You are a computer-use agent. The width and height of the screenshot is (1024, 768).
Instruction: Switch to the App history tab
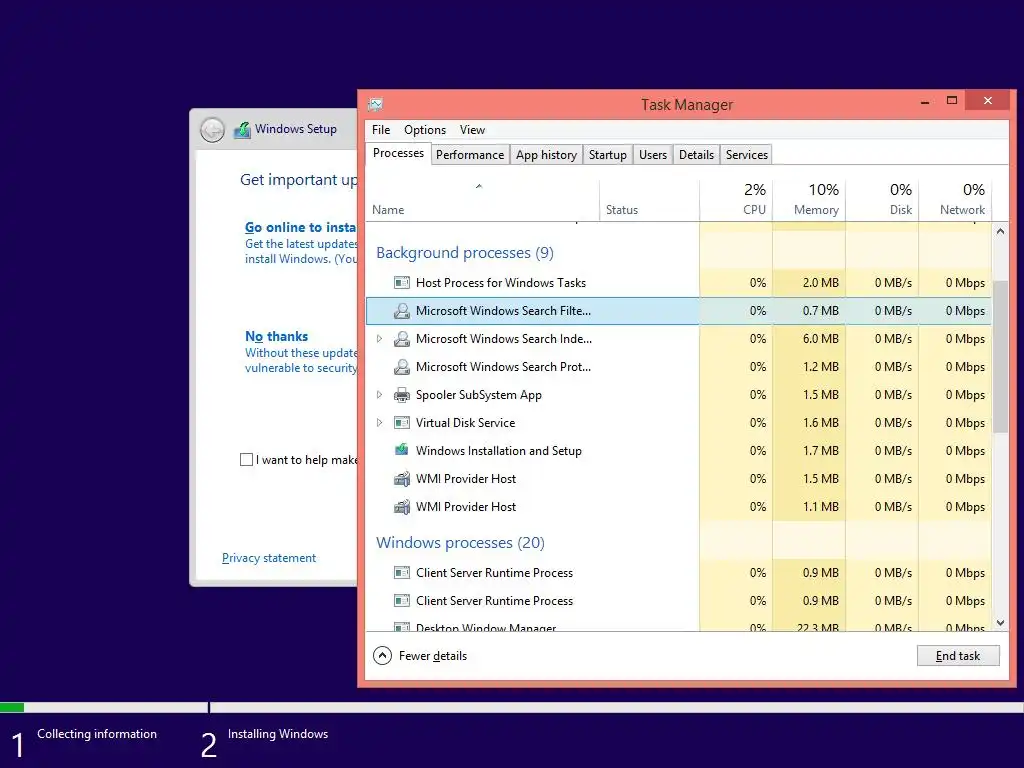[546, 155]
